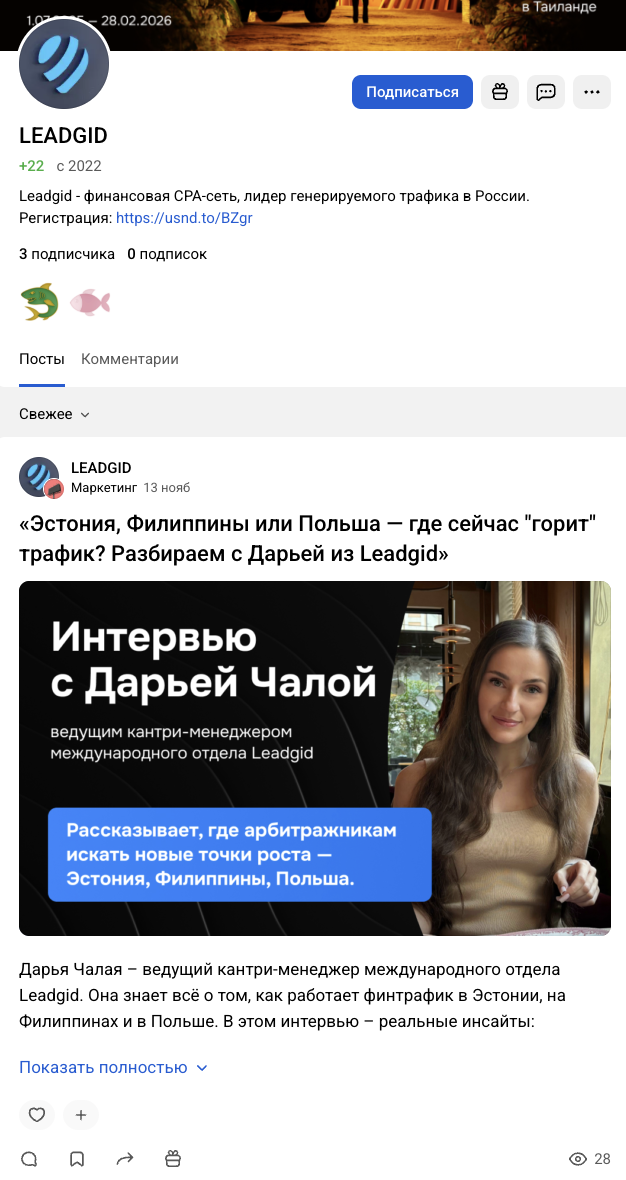Subscribe using the Подписаться button
This screenshot has width=626, height=1180.
click(412, 92)
